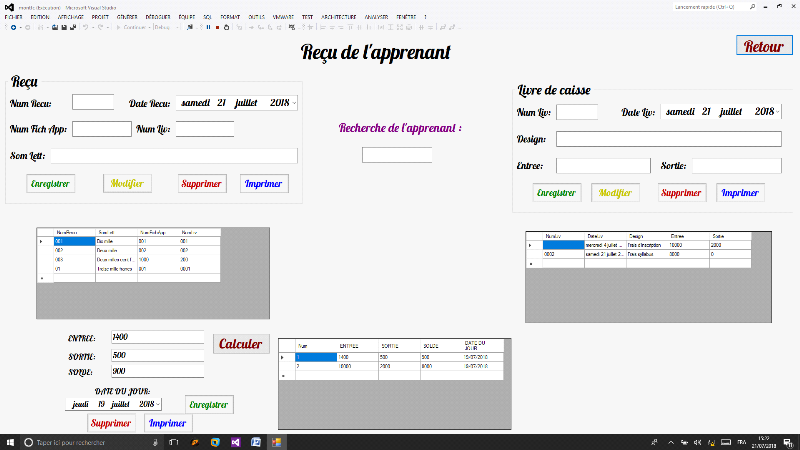Click the Continue debugging toolbar button

[x=131, y=28]
